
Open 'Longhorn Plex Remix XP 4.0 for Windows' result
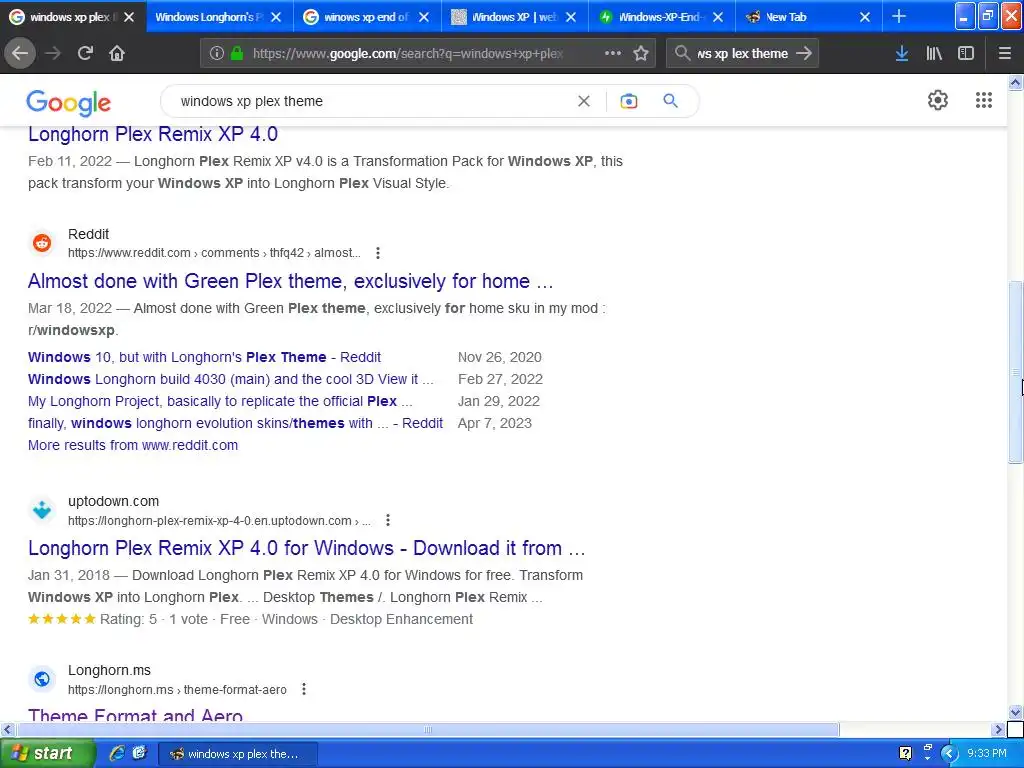point(306,549)
